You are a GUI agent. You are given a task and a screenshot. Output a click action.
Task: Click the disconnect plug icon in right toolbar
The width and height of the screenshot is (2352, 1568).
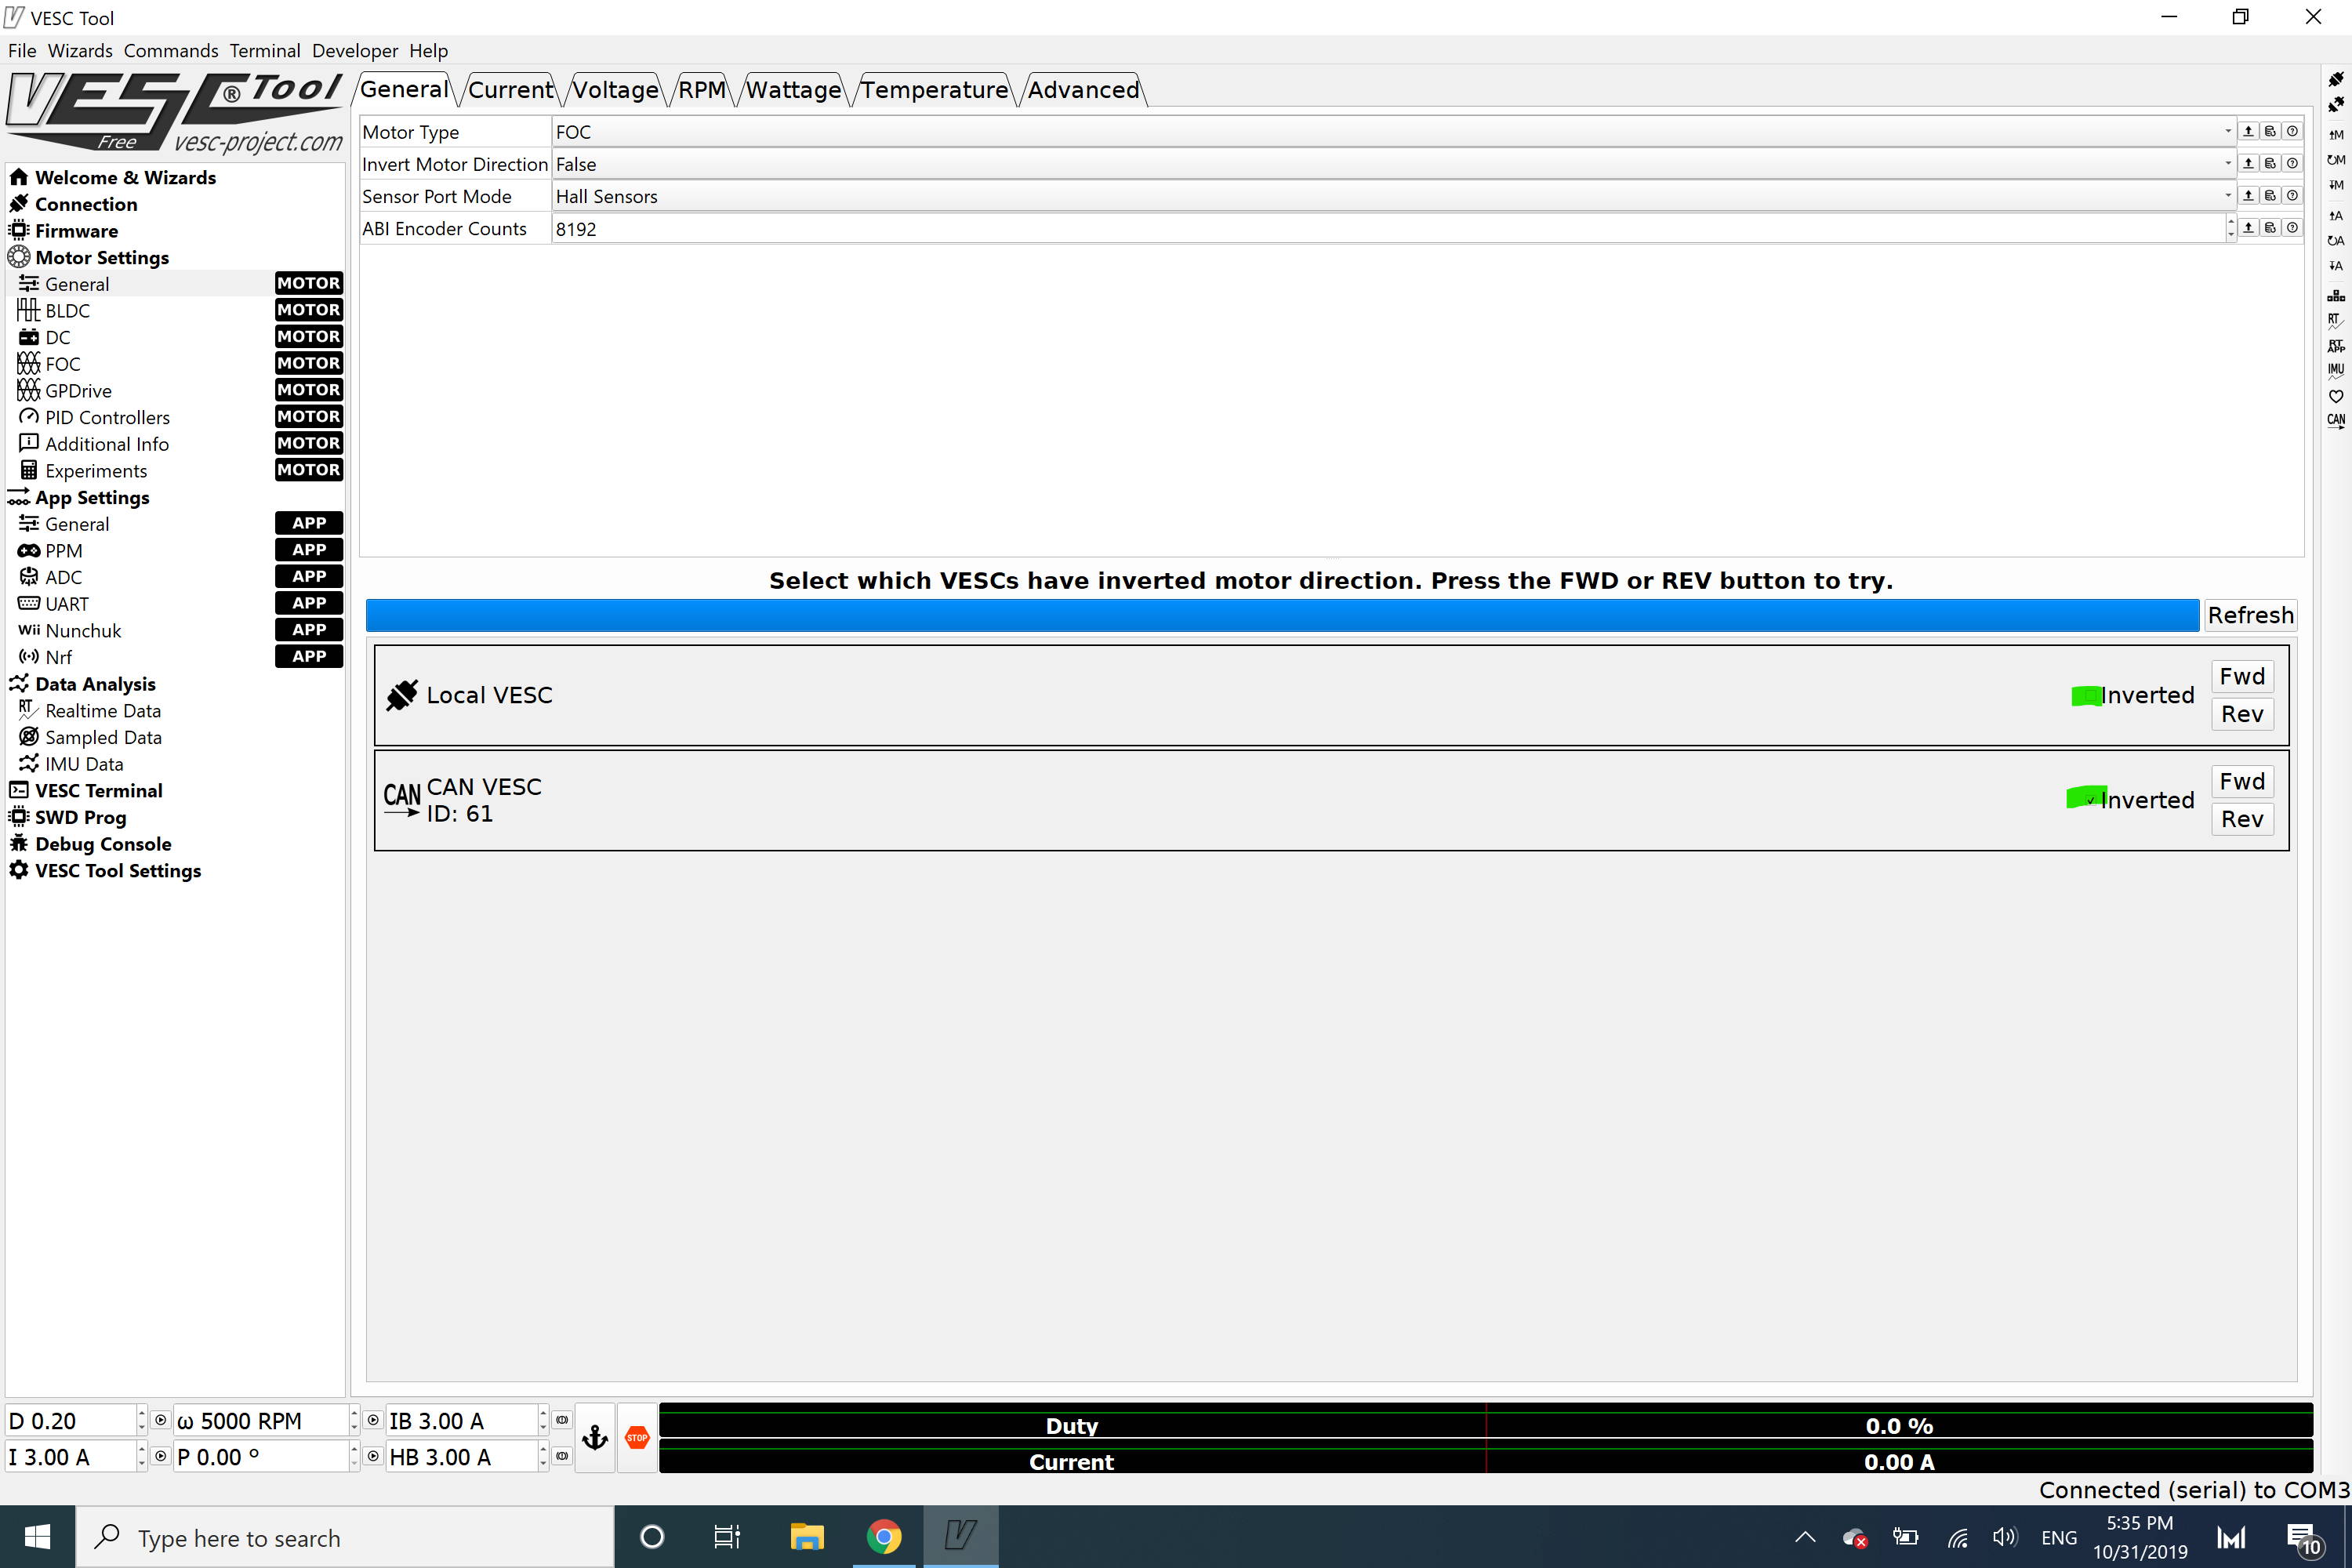[x=2335, y=104]
